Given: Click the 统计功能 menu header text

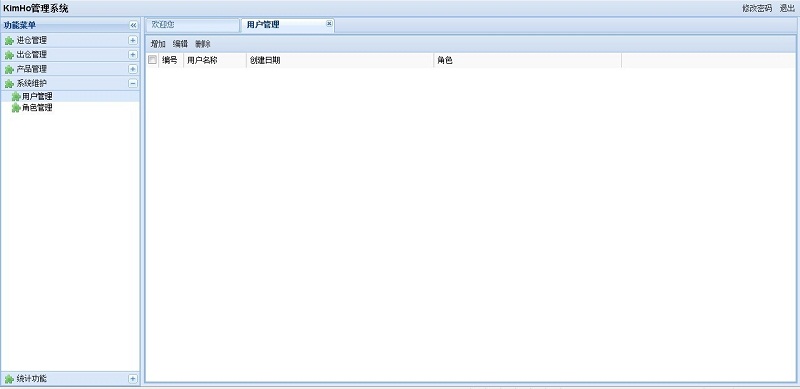Looking at the screenshot, I should pyautogui.click(x=32, y=379).
